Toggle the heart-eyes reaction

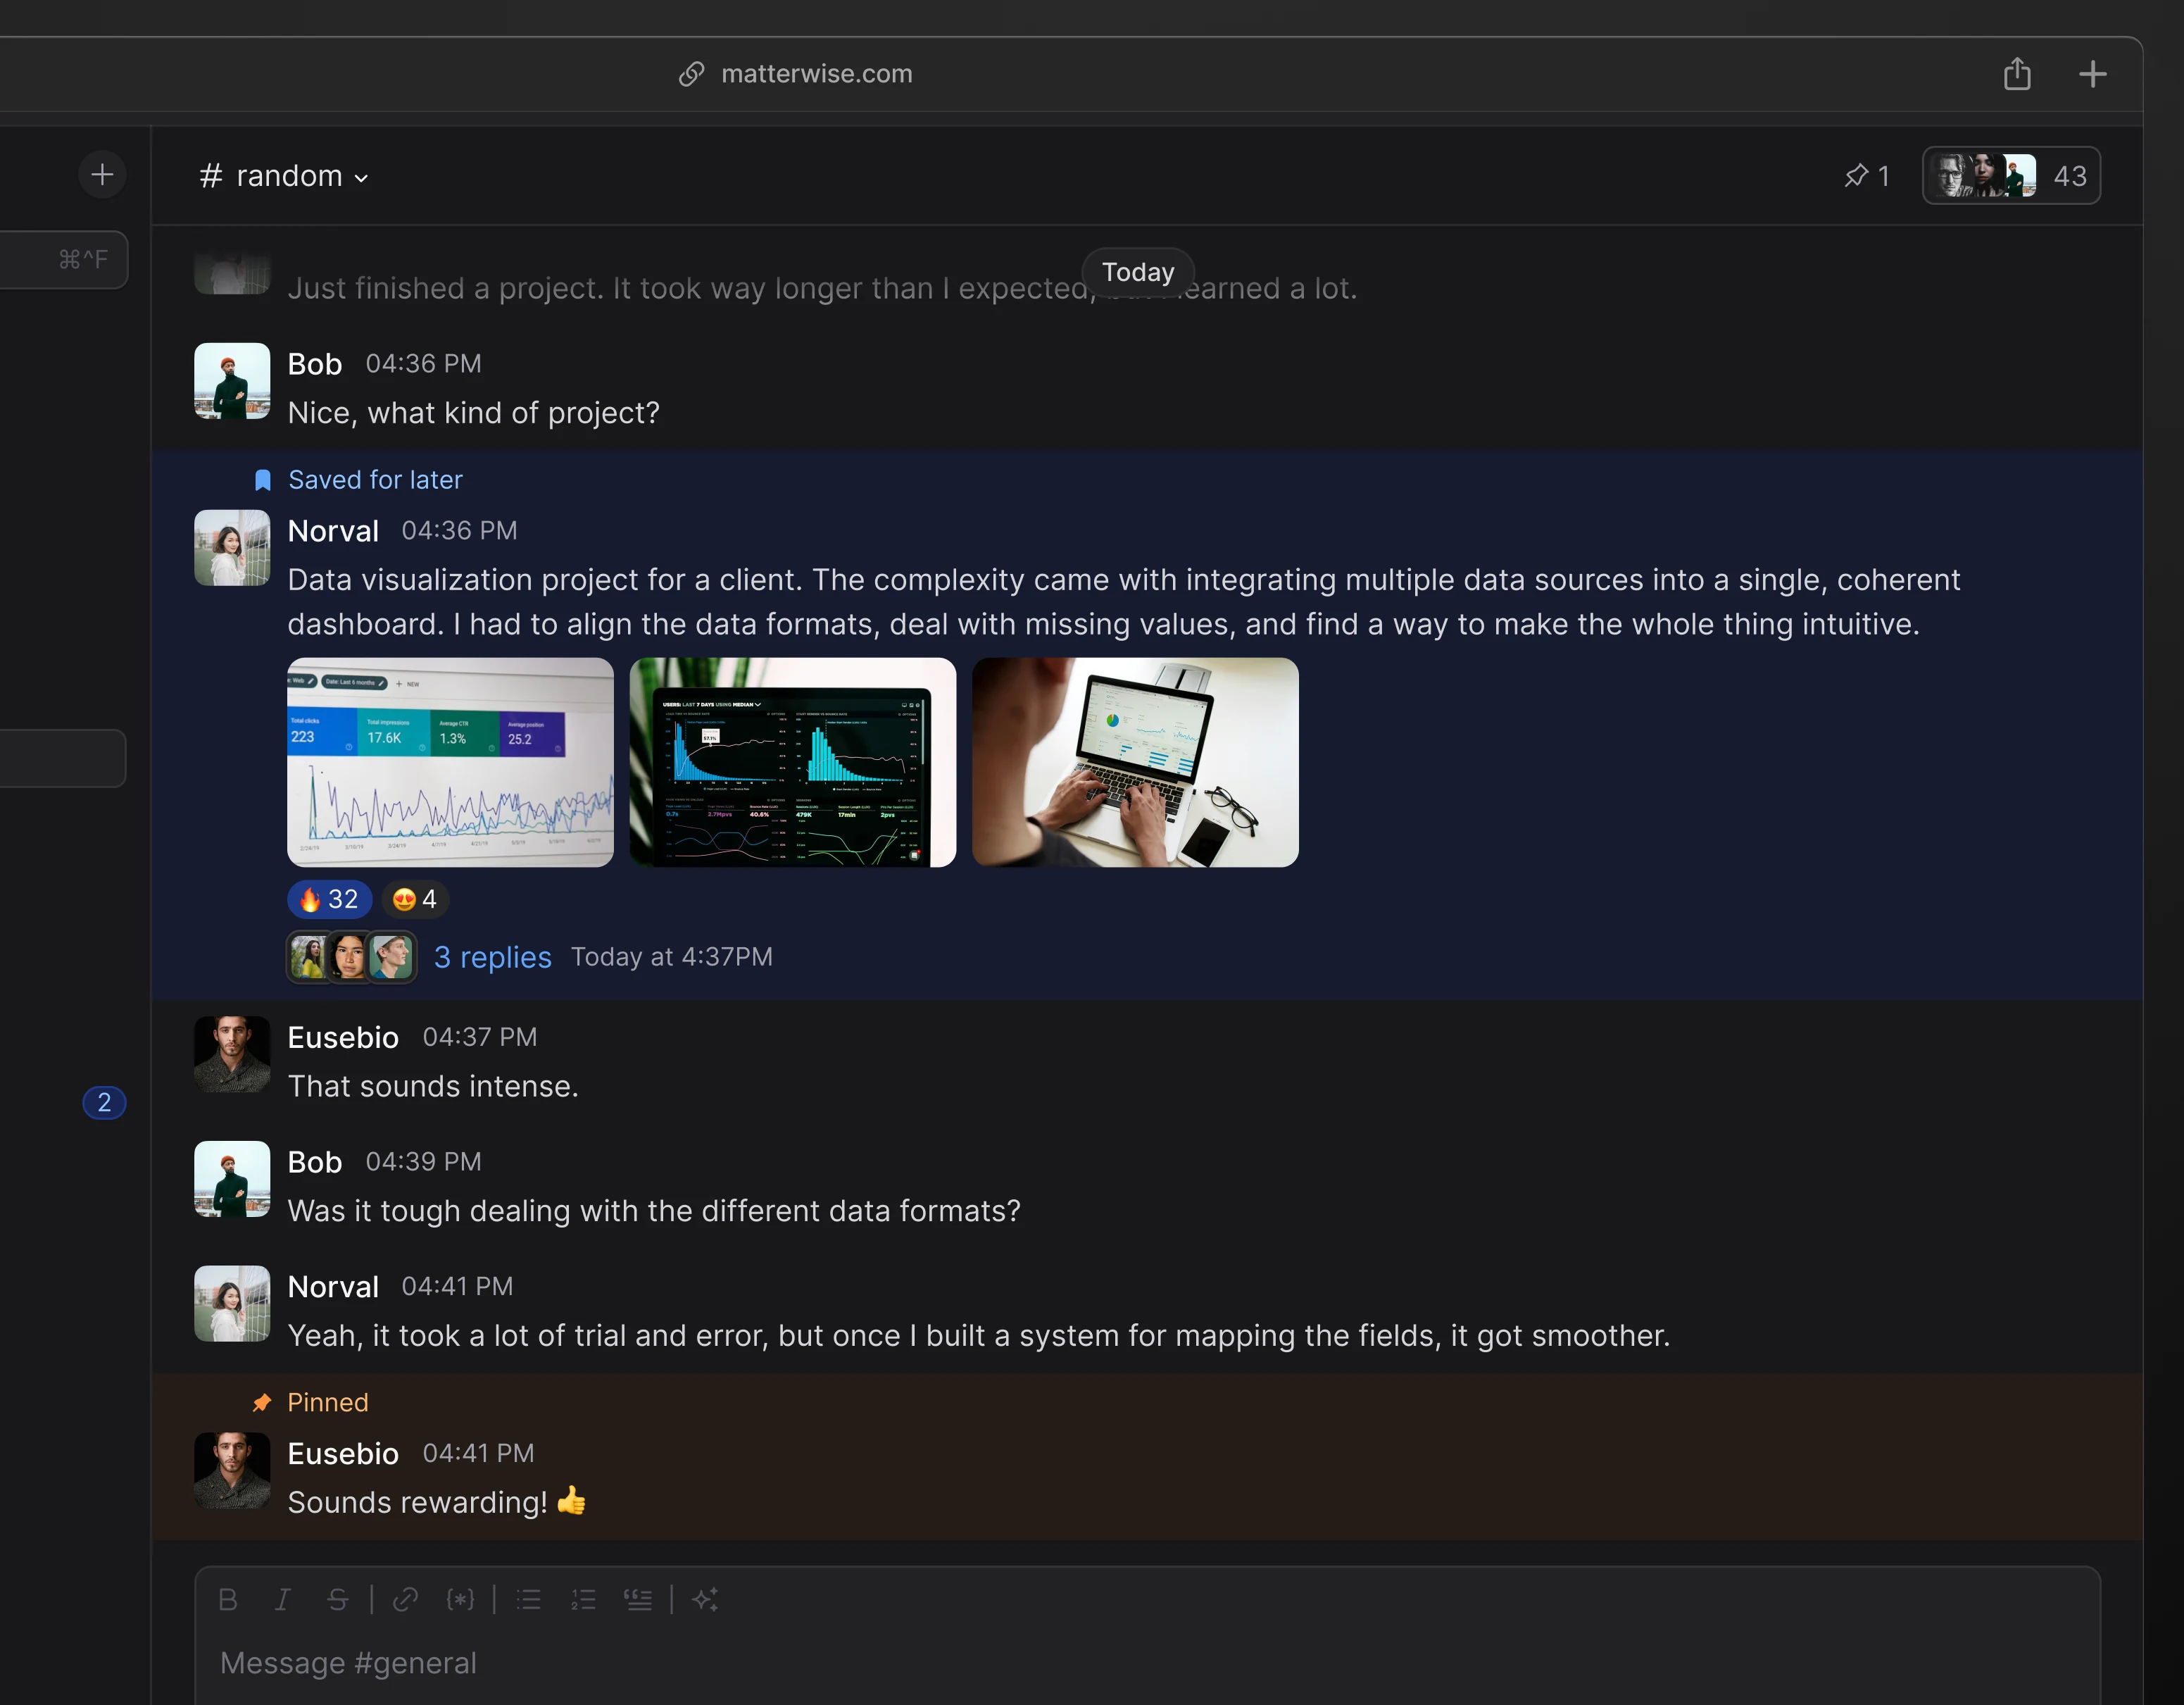pyautogui.click(x=413, y=899)
